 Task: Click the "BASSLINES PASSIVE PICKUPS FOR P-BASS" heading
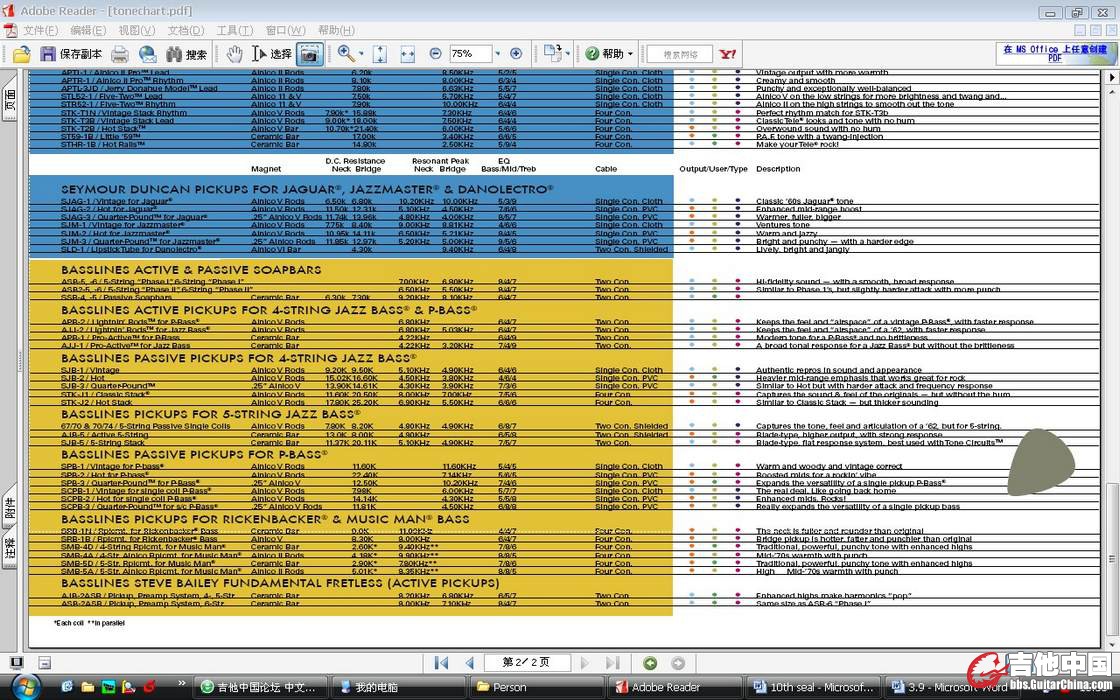(x=194, y=454)
